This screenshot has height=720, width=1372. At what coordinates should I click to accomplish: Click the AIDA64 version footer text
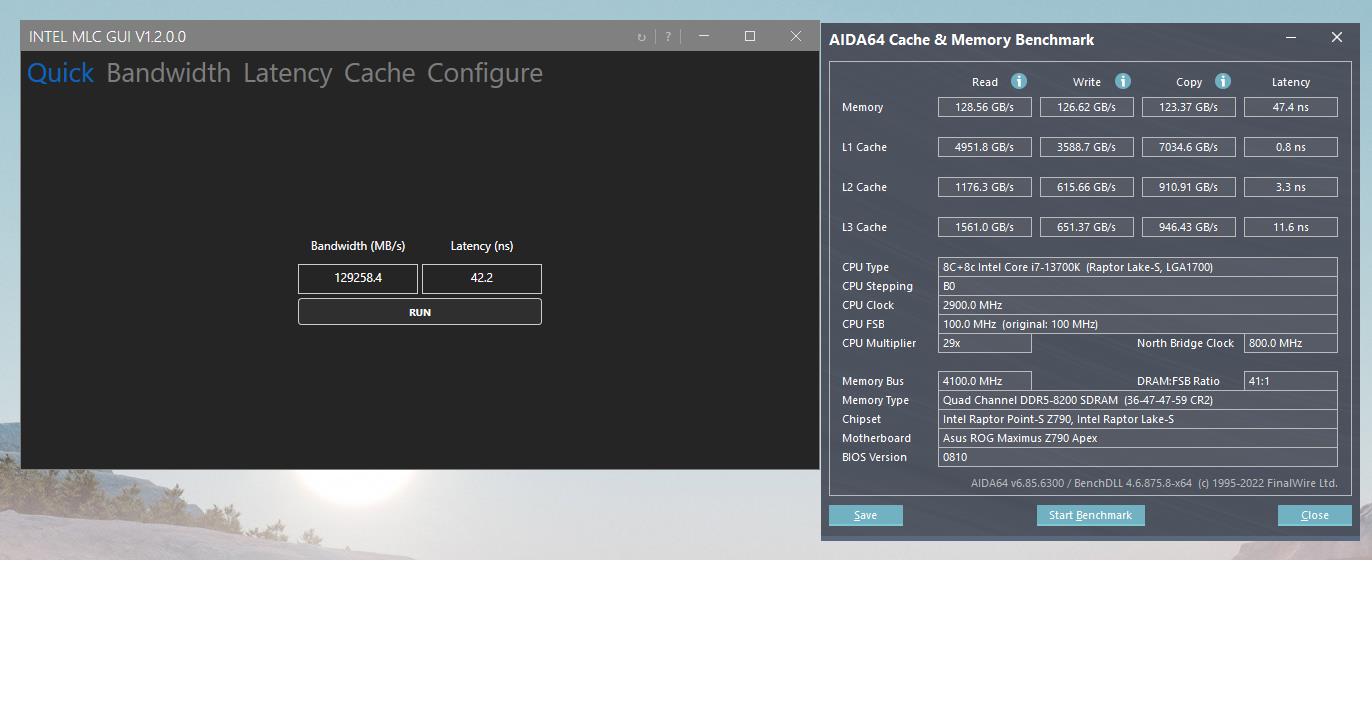[x=1154, y=484]
